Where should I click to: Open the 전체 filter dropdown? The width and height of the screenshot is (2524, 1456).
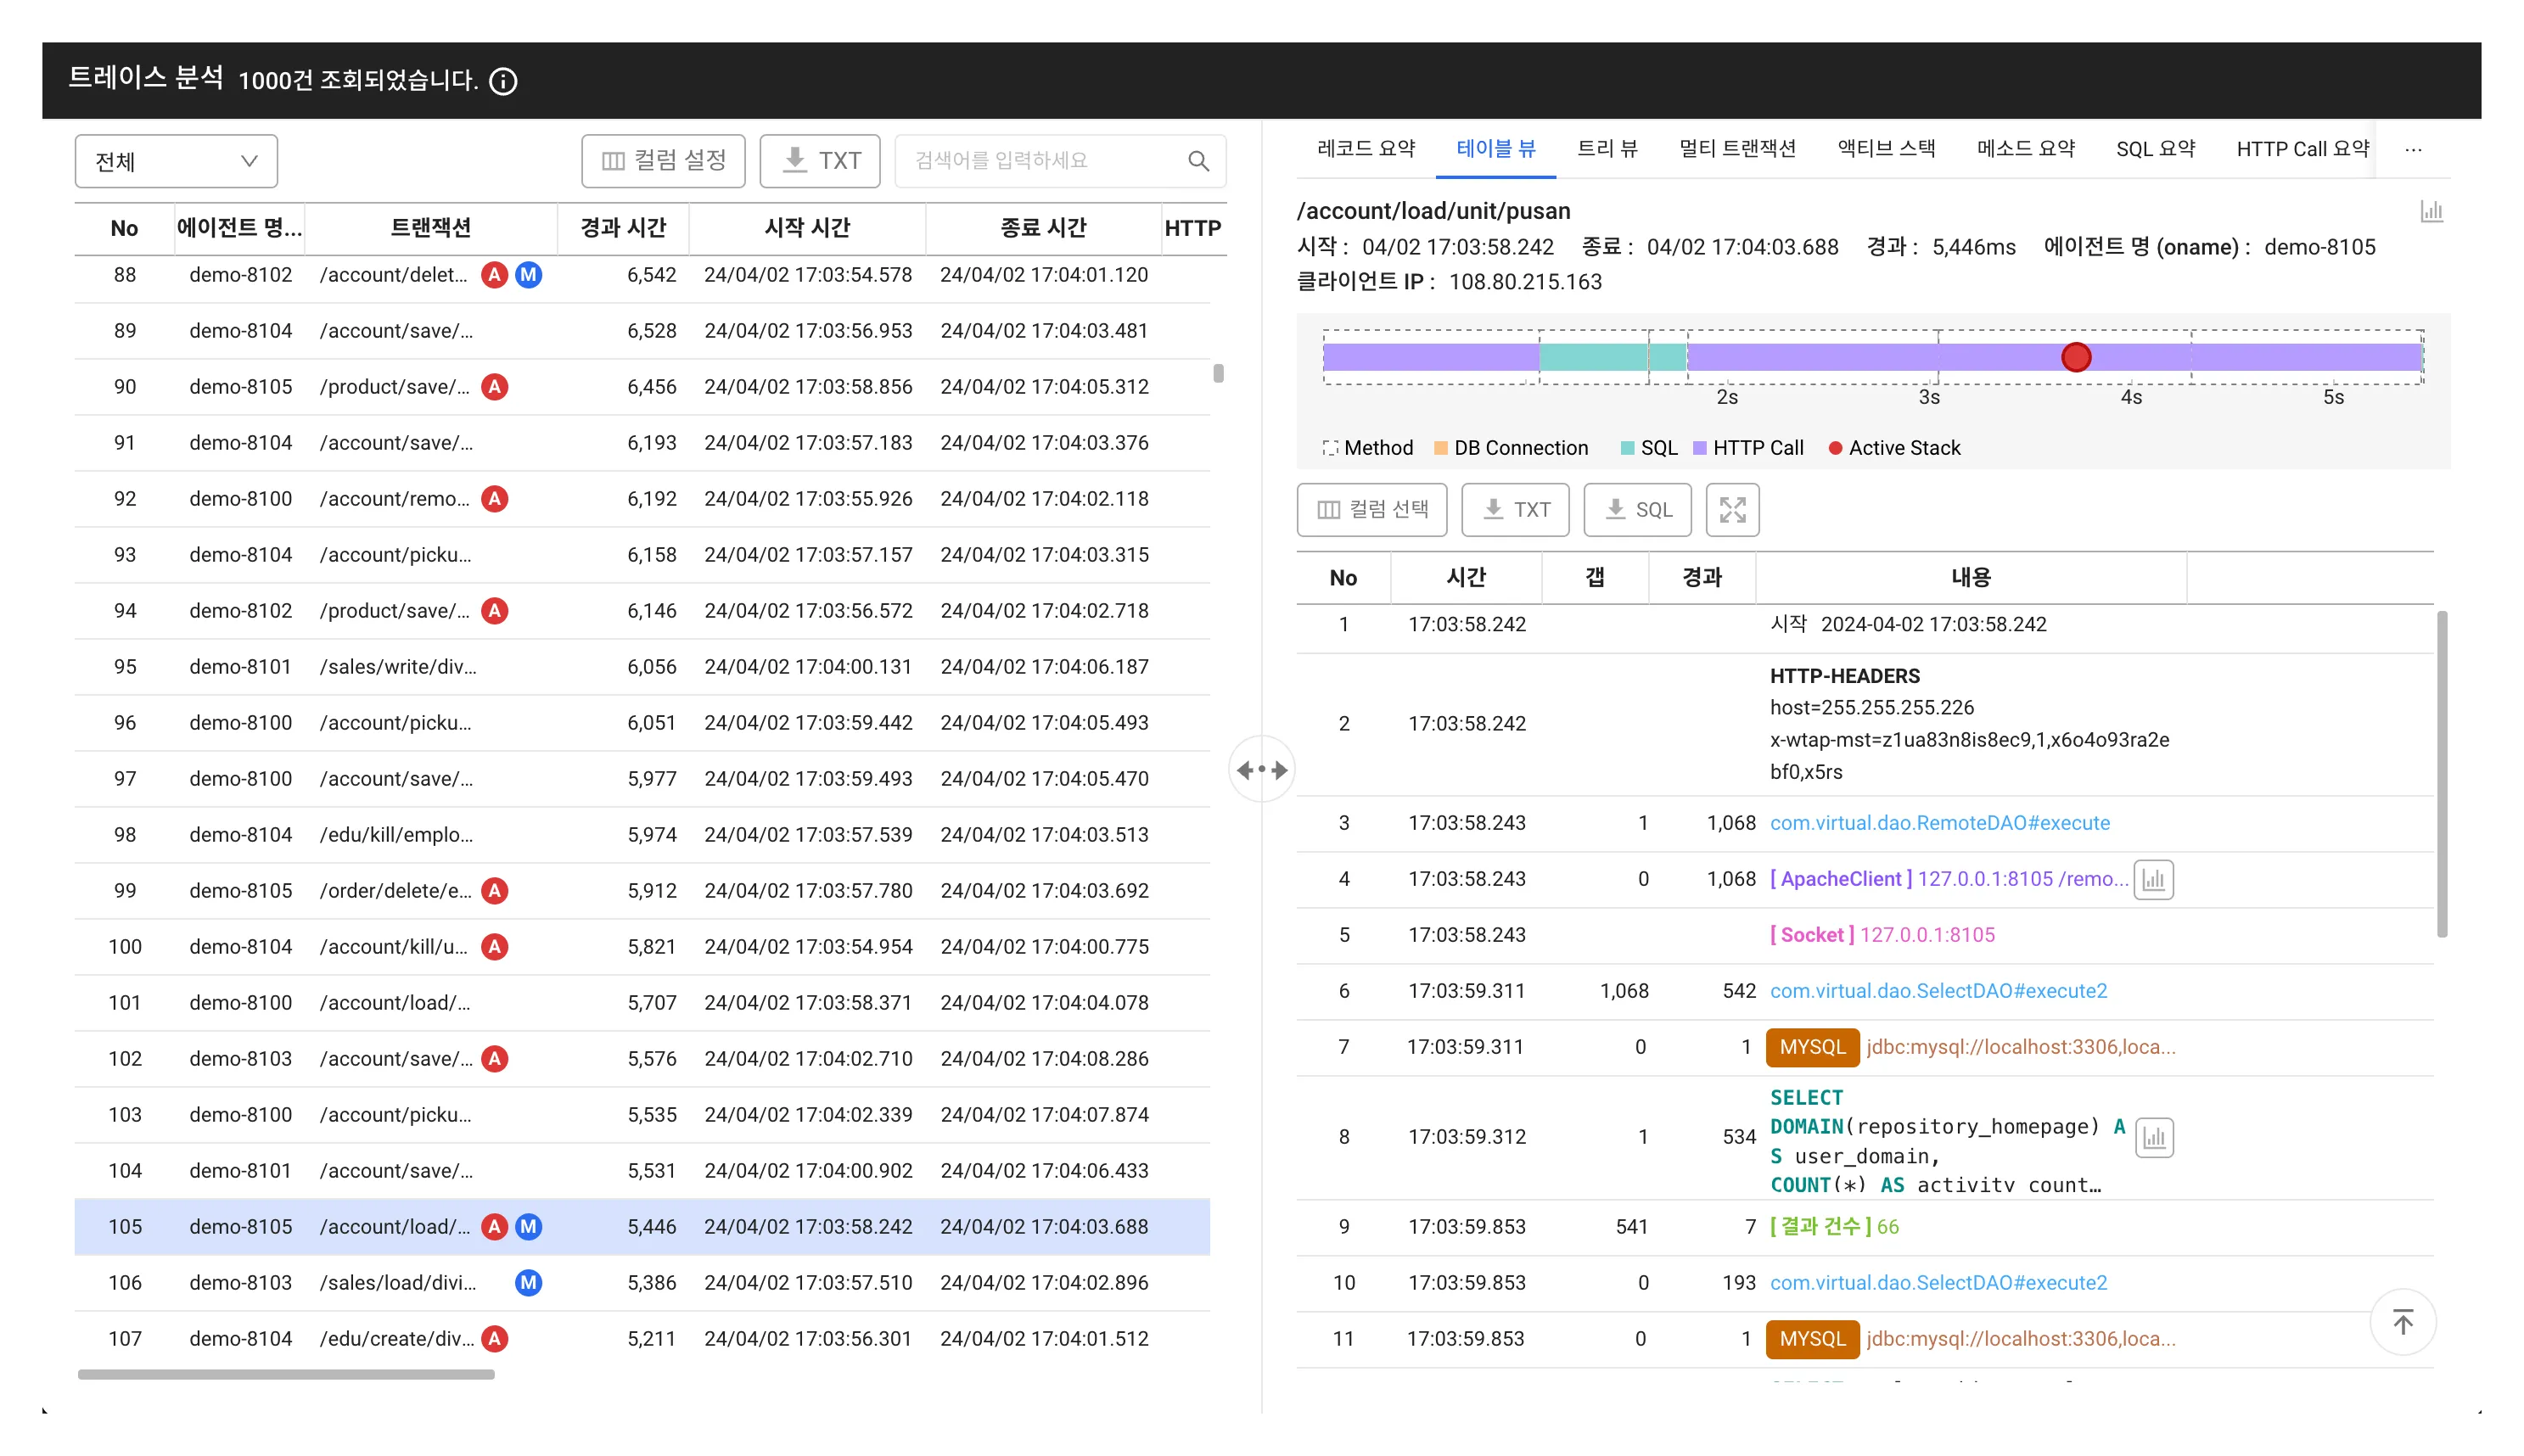176,161
